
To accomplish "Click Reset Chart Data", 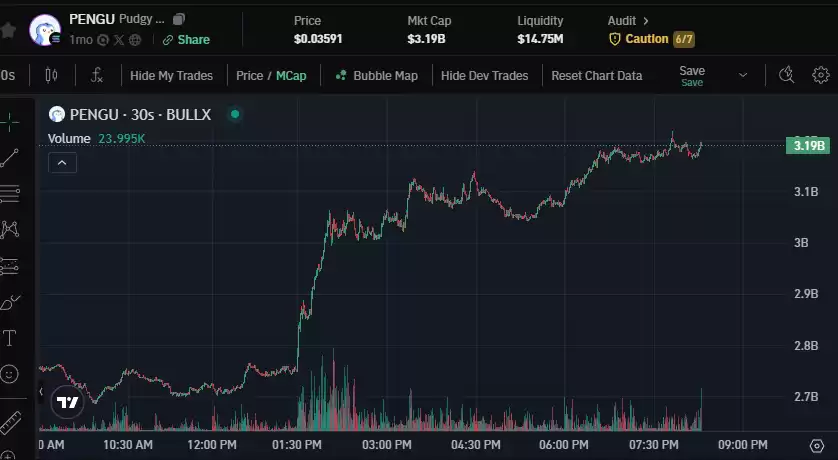I will point(596,76).
